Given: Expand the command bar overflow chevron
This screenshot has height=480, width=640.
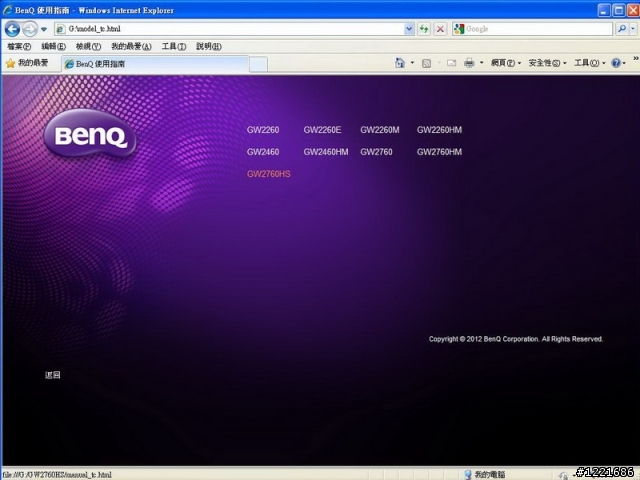Looking at the screenshot, I should point(636,59).
